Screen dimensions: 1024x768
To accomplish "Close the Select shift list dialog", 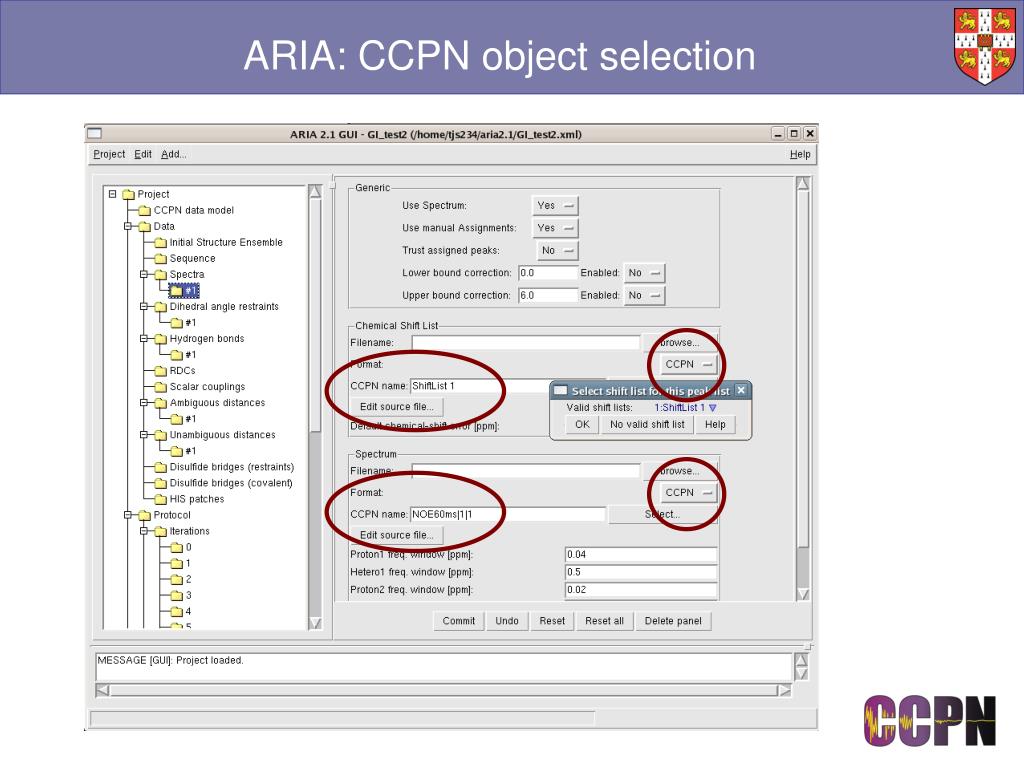I will pyautogui.click(x=741, y=391).
